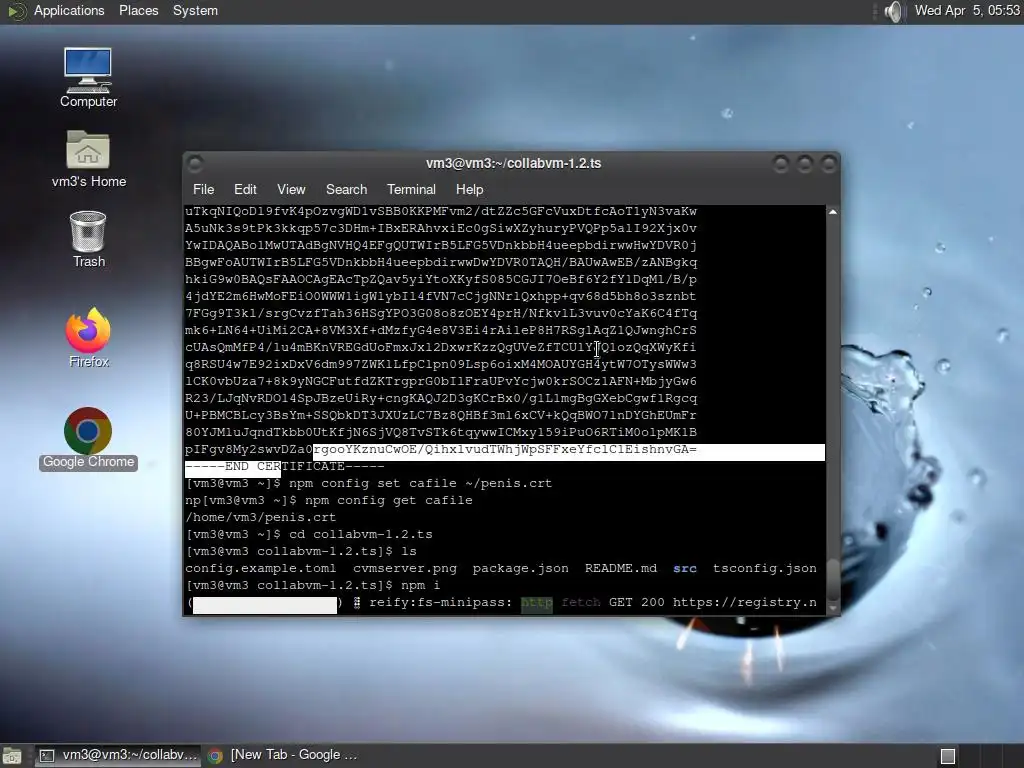
Task: Open vm3's Home folder icon
Action: pos(88,159)
